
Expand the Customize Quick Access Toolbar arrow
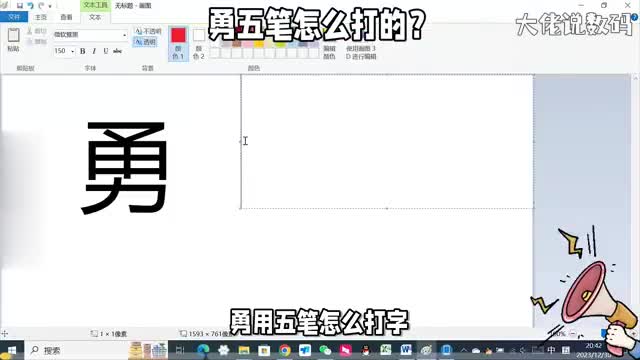(x=50, y=6)
